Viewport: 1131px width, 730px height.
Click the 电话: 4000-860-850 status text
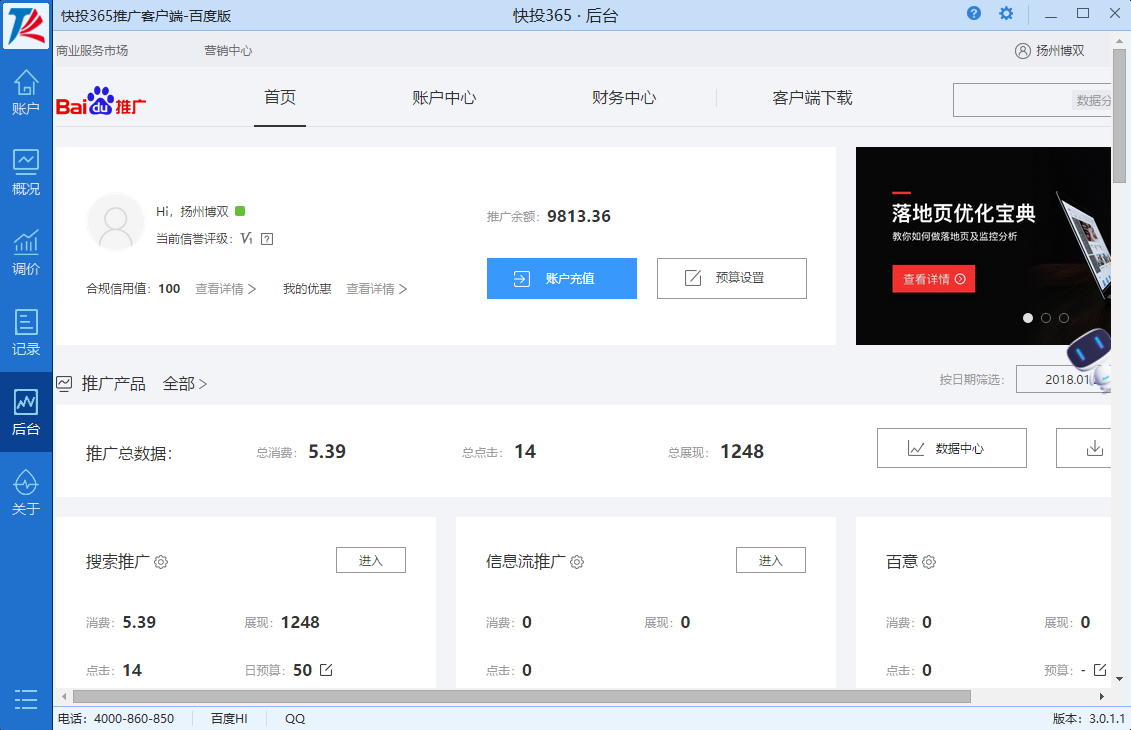coord(116,718)
